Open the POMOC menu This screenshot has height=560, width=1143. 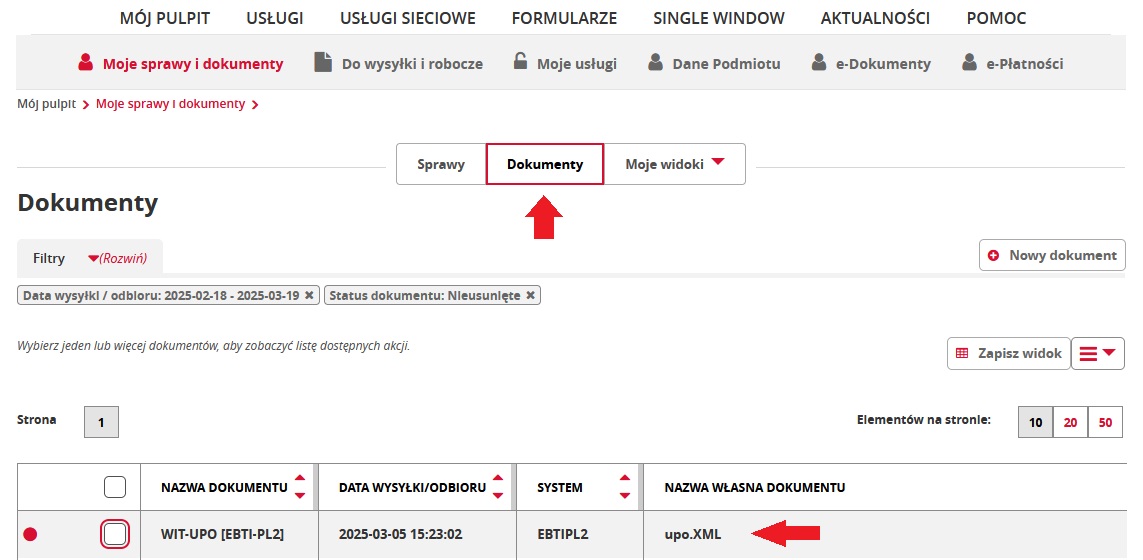coord(996,18)
